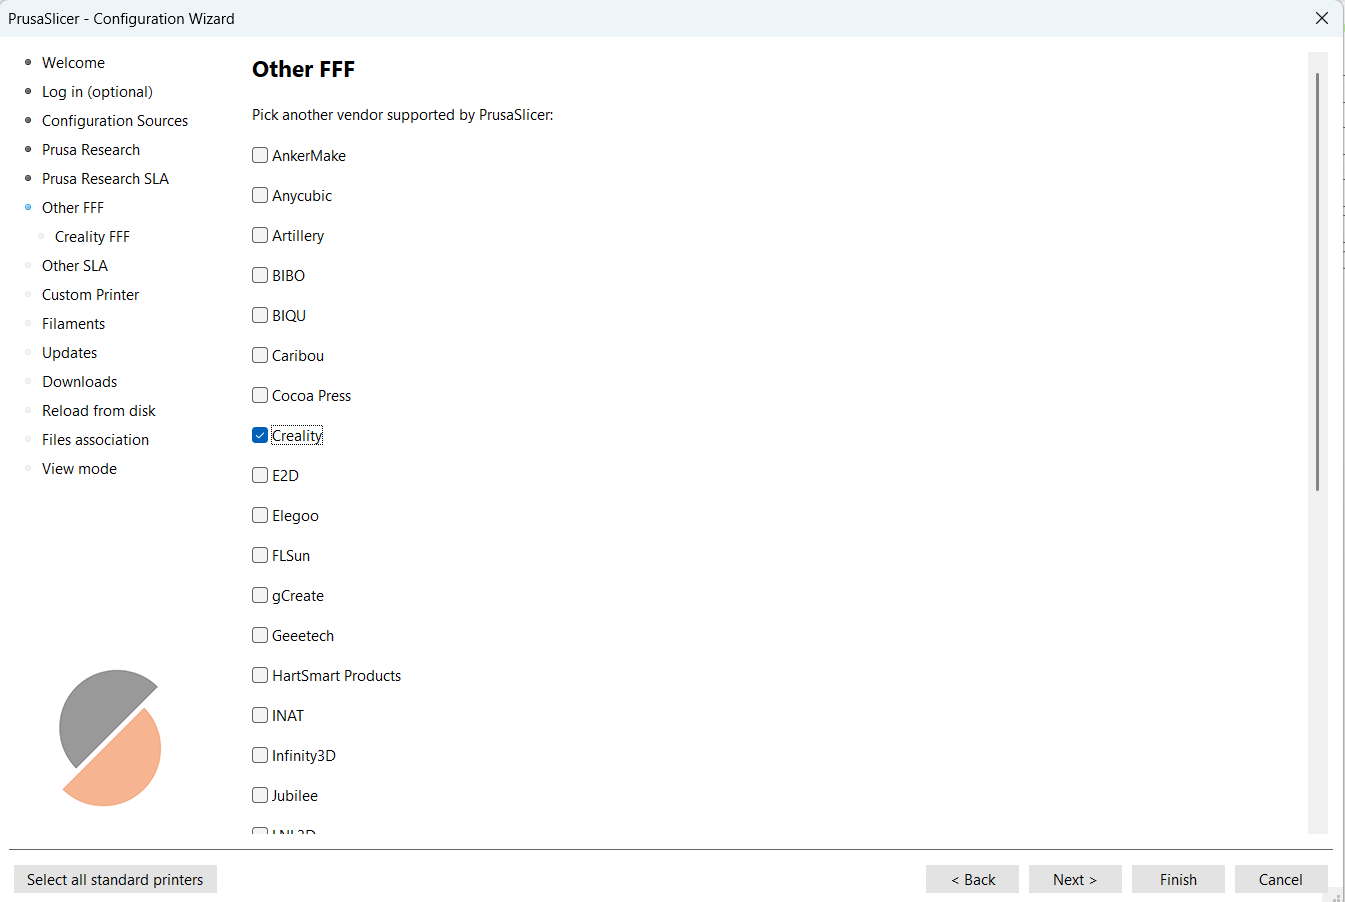
Task: Go to the Filaments wizard page
Action: pyautogui.click(x=73, y=324)
